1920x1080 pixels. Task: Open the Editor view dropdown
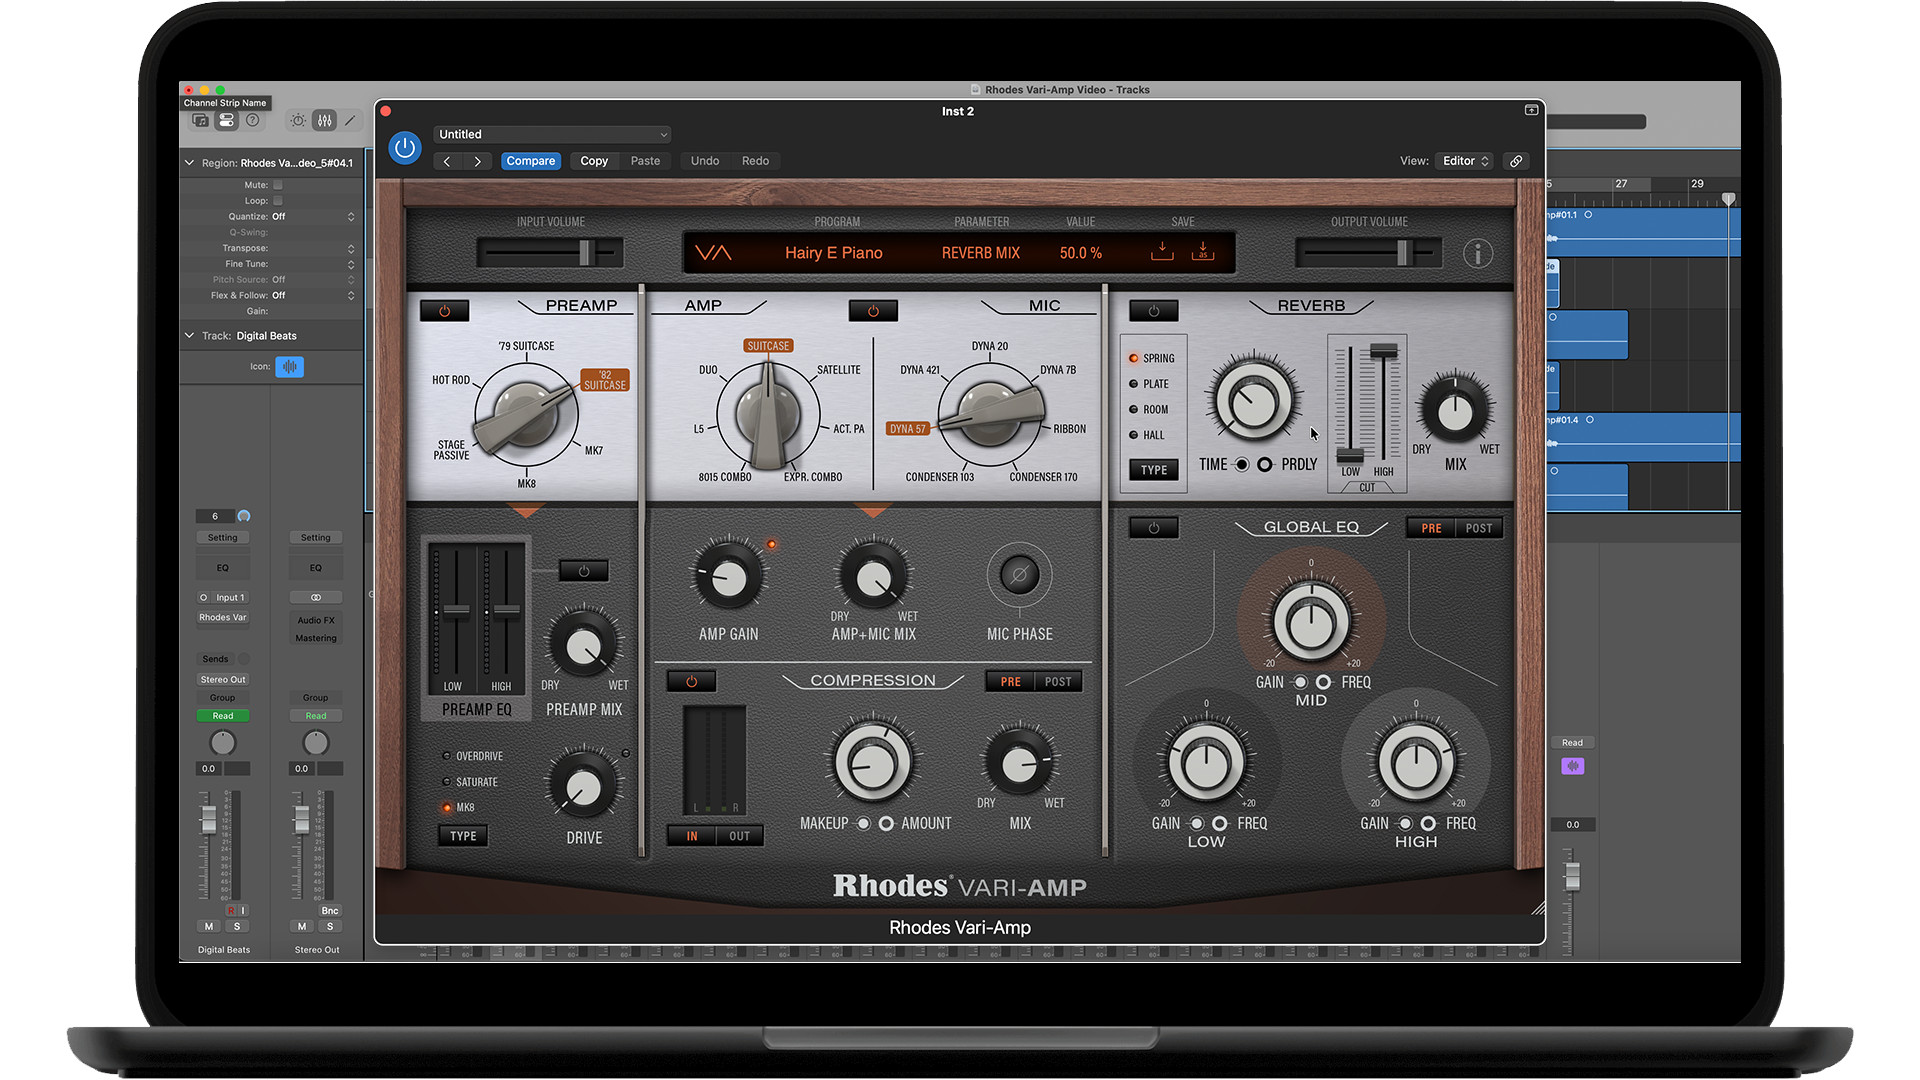(1465, 161)
